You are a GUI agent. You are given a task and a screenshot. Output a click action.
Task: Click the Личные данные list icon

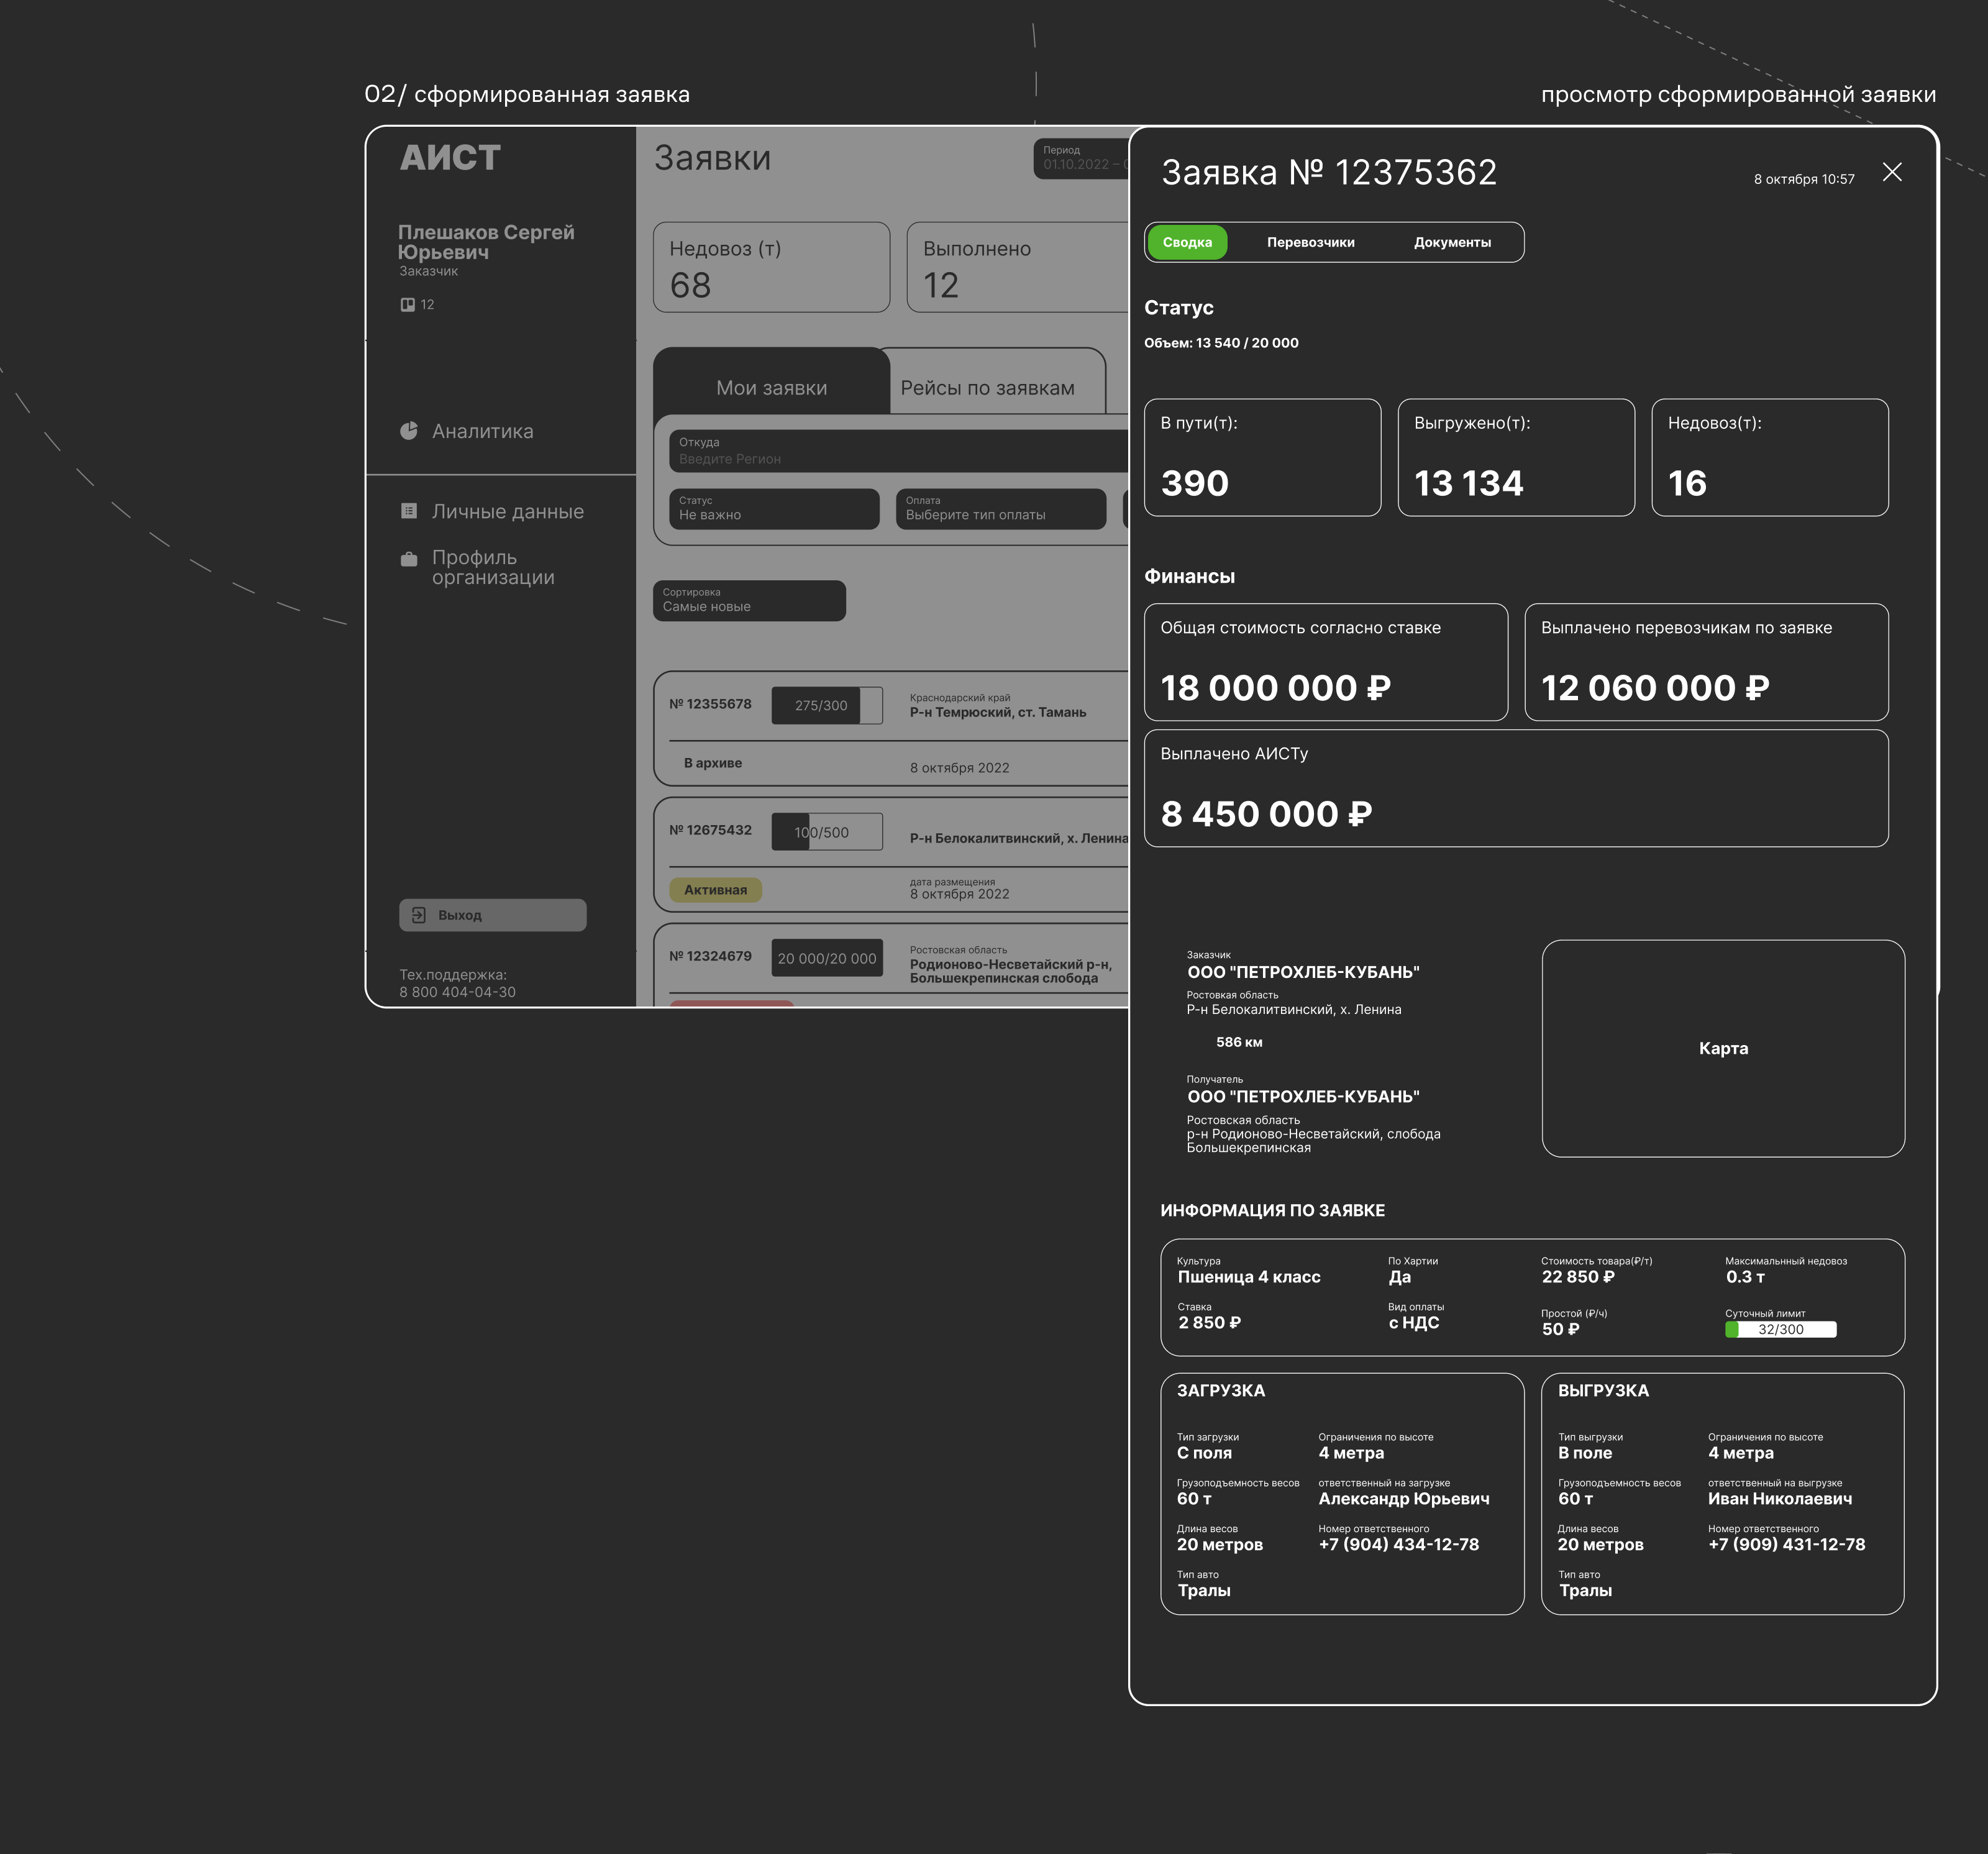pyautogui.click(x=409, y=511)
